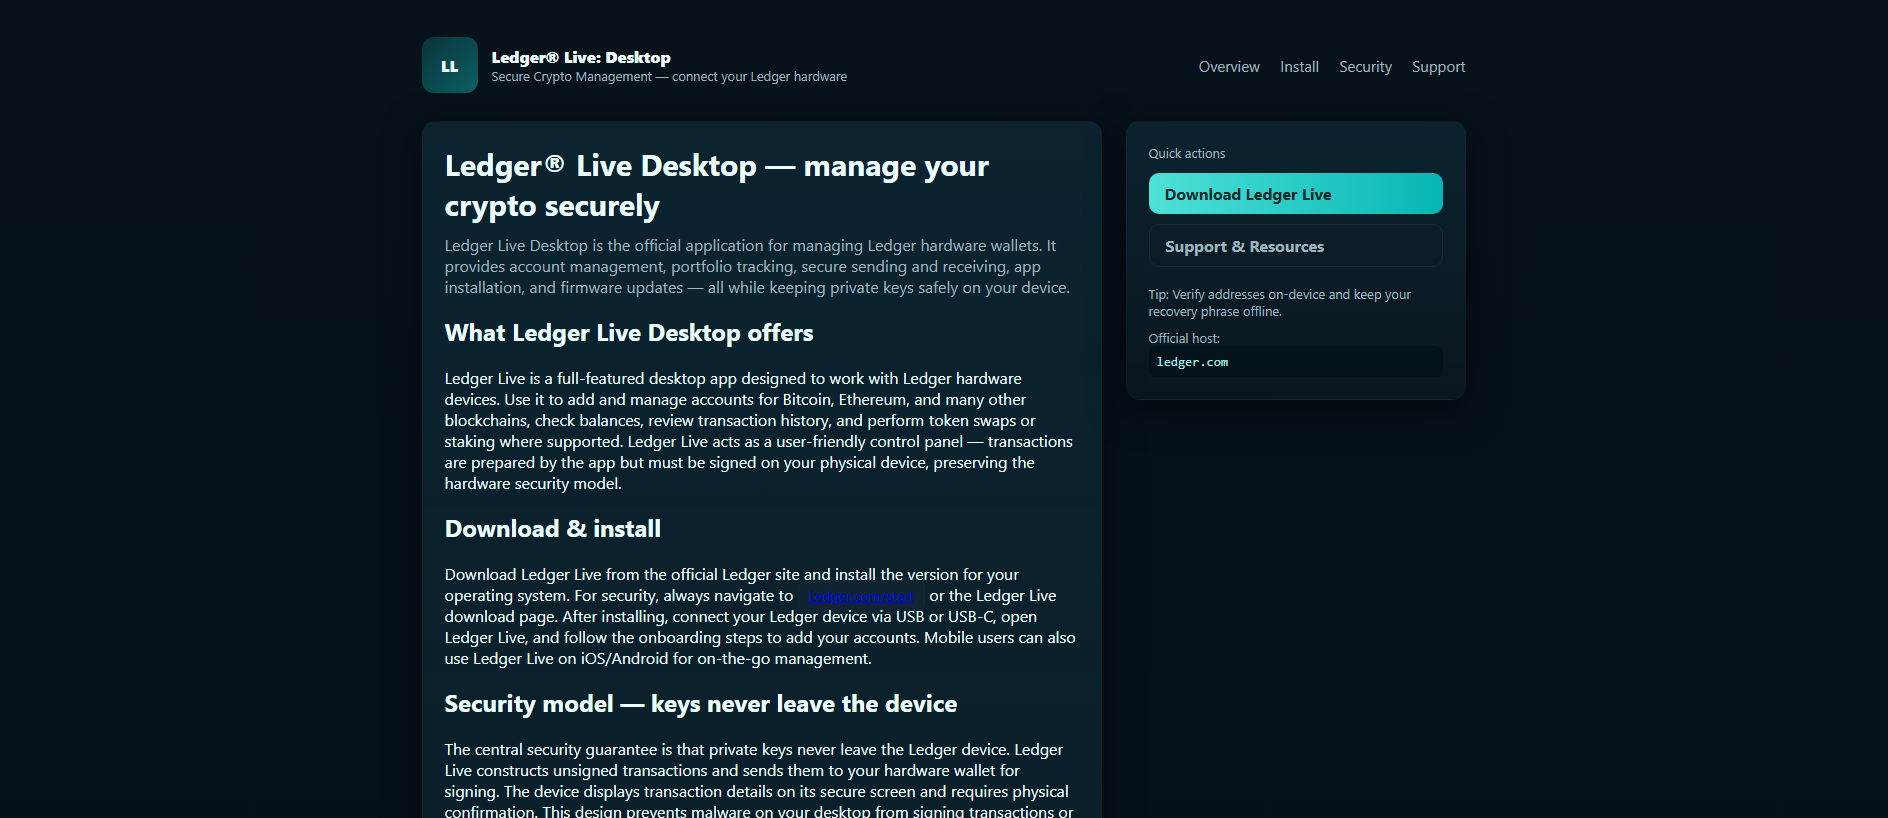
Task: Go to the Install nav link
Action: tap(1299, 67)
